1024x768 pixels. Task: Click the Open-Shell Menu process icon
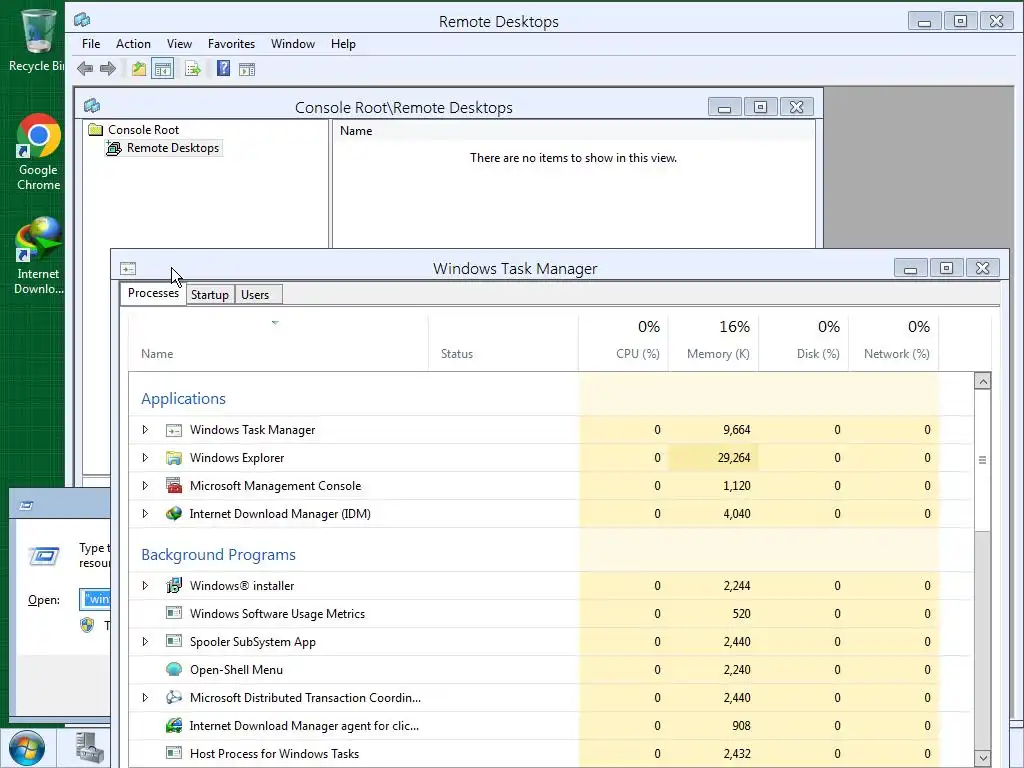click(x=174, y=669)
